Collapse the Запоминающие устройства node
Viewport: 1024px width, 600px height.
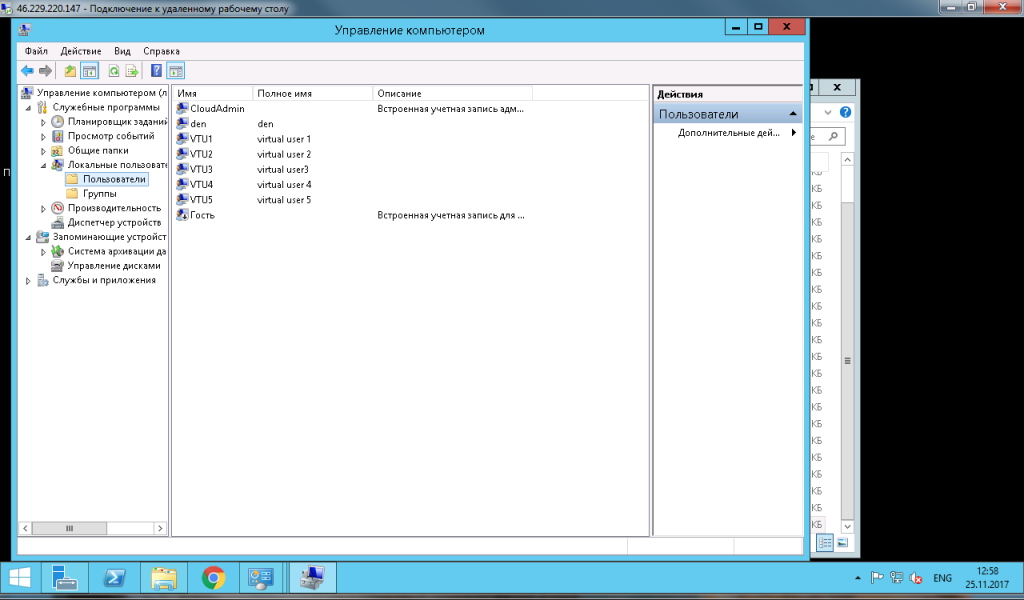(28, 237)
